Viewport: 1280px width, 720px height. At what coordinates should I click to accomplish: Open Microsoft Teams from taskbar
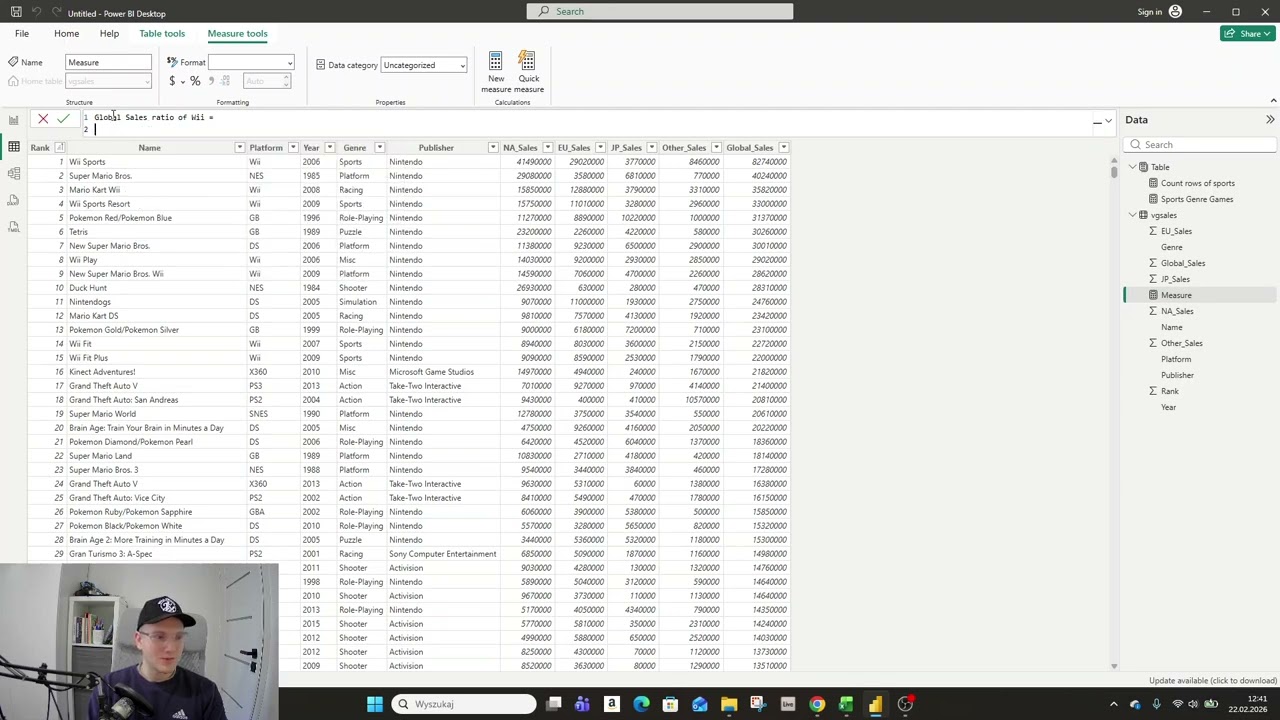(x=582, y=704)
